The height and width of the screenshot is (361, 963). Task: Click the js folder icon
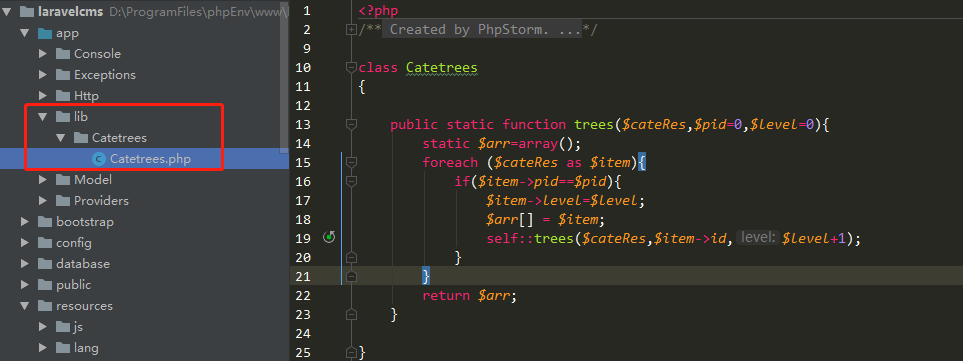pyautogui.click(x=63, y=327)
